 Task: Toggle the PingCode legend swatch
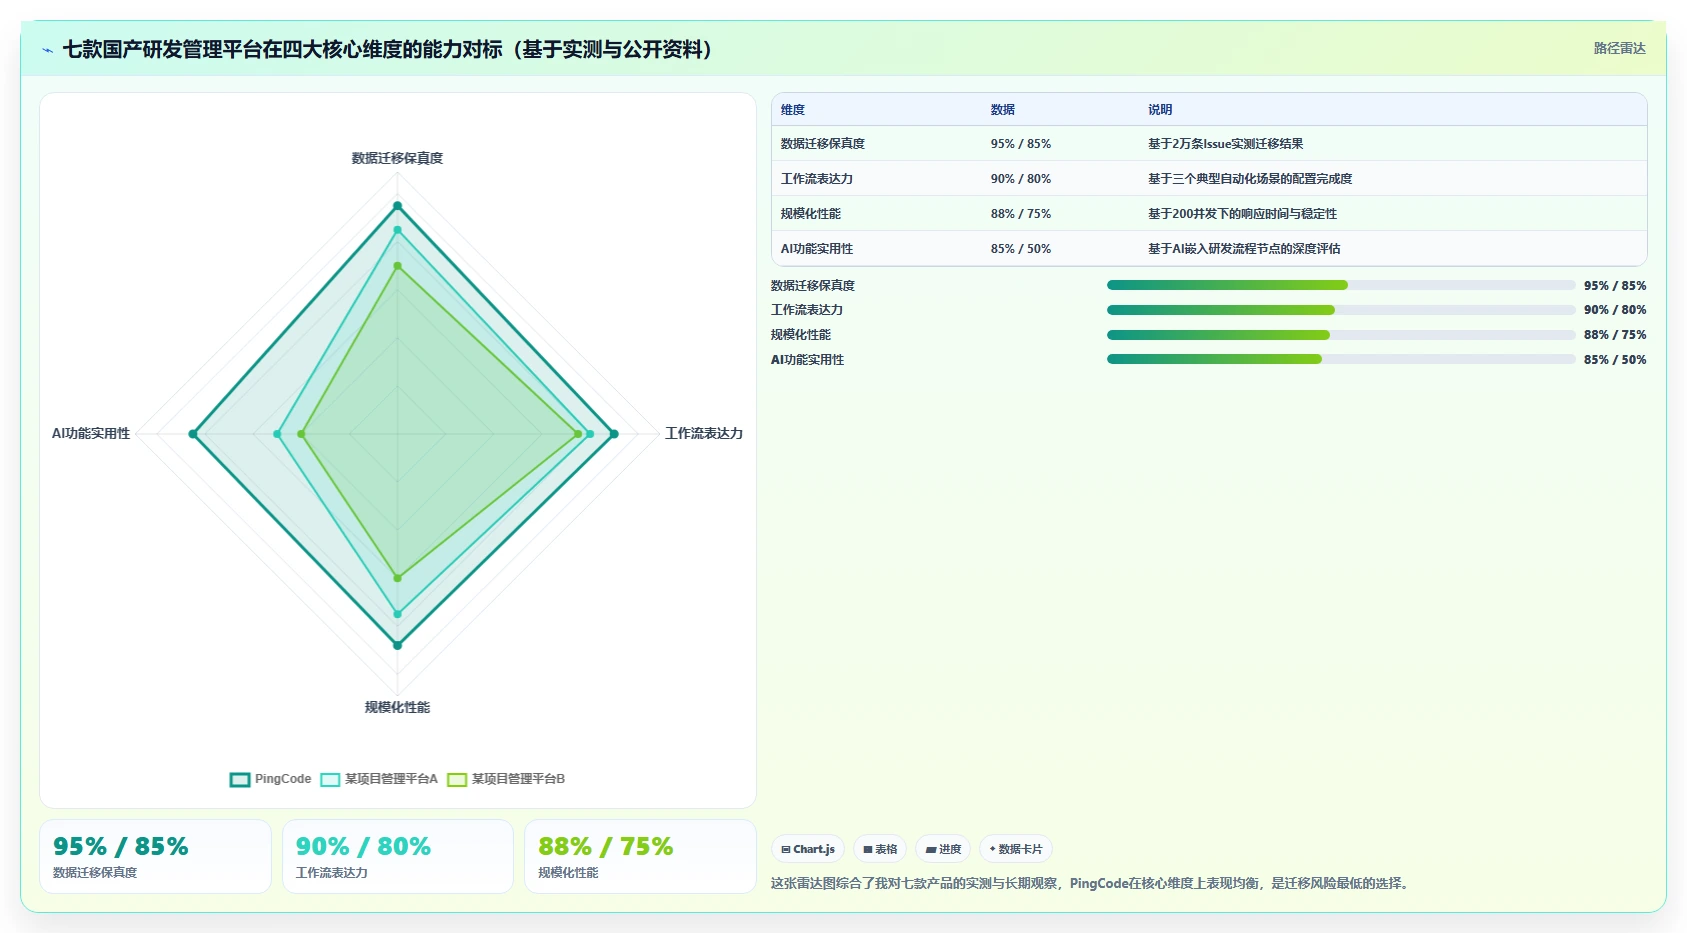(x=240, y=780)
